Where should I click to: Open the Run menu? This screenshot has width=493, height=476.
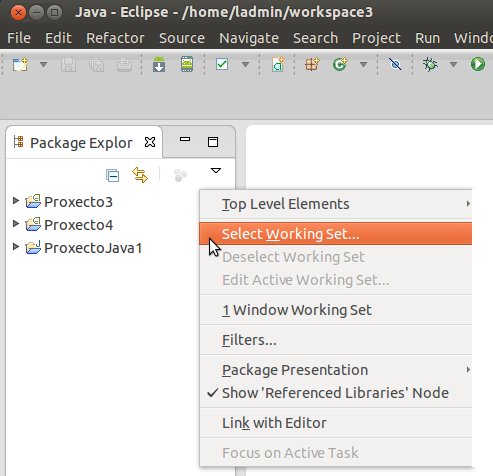(x=427, y=38)
